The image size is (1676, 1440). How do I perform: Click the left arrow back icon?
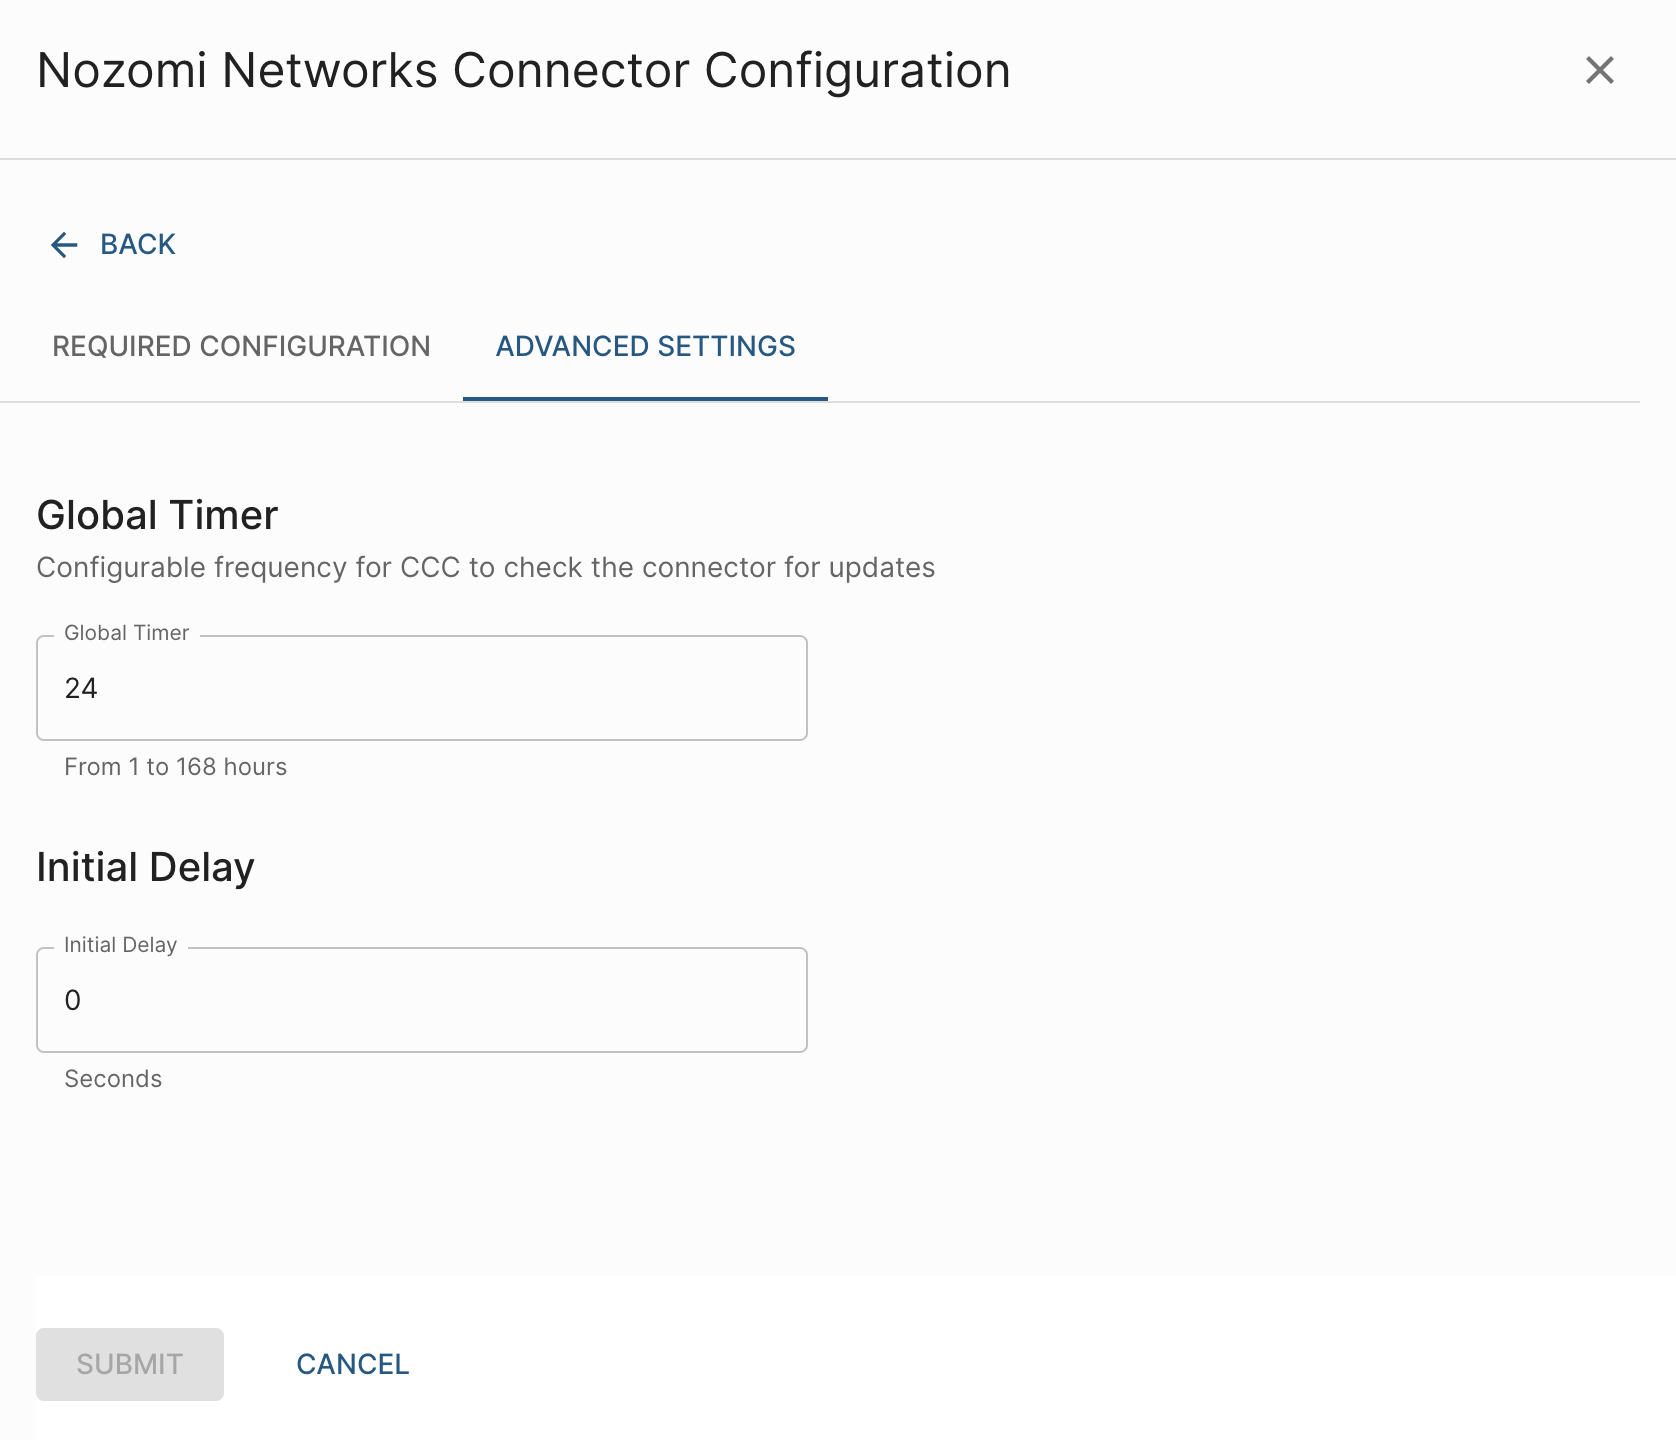(64, 245)
